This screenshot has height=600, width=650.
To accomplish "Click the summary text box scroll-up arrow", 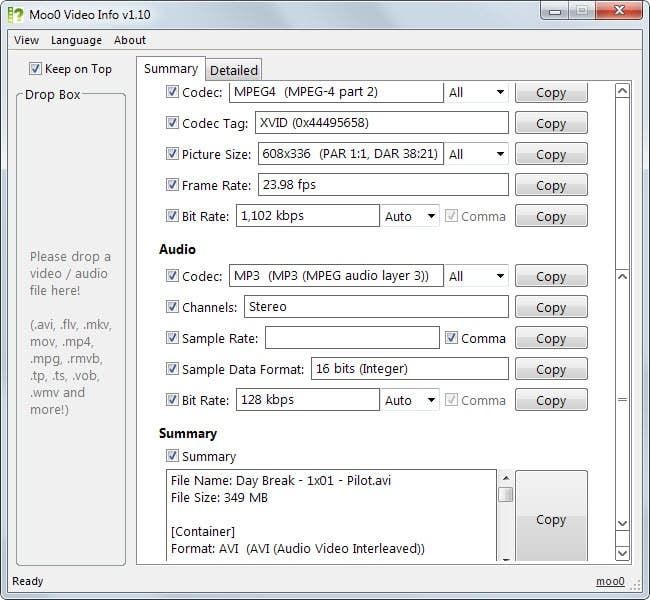I will [x=506, y=478].
